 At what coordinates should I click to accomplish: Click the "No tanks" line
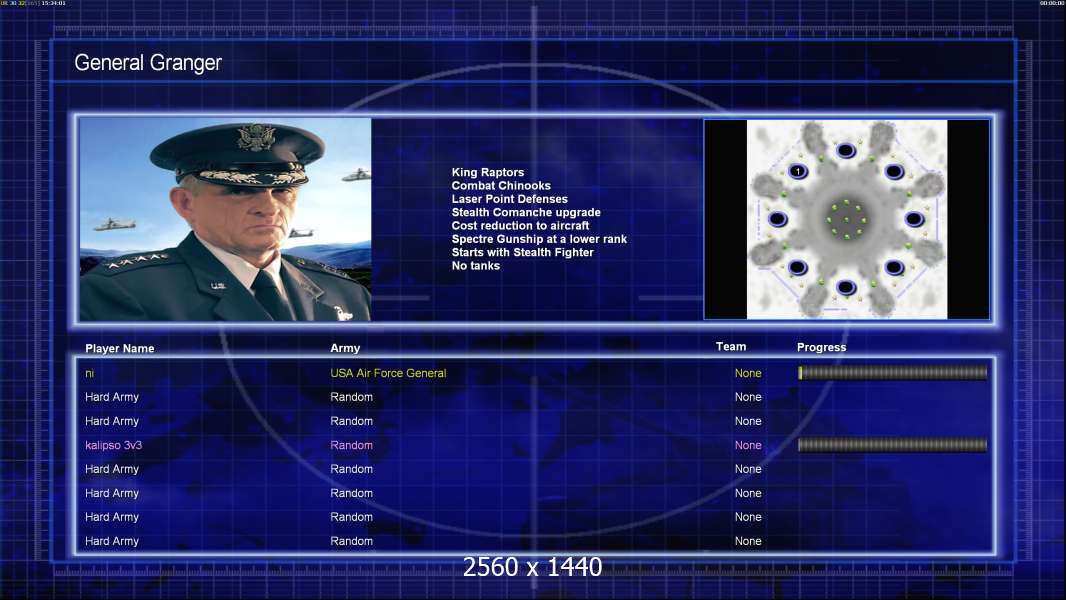475,266
